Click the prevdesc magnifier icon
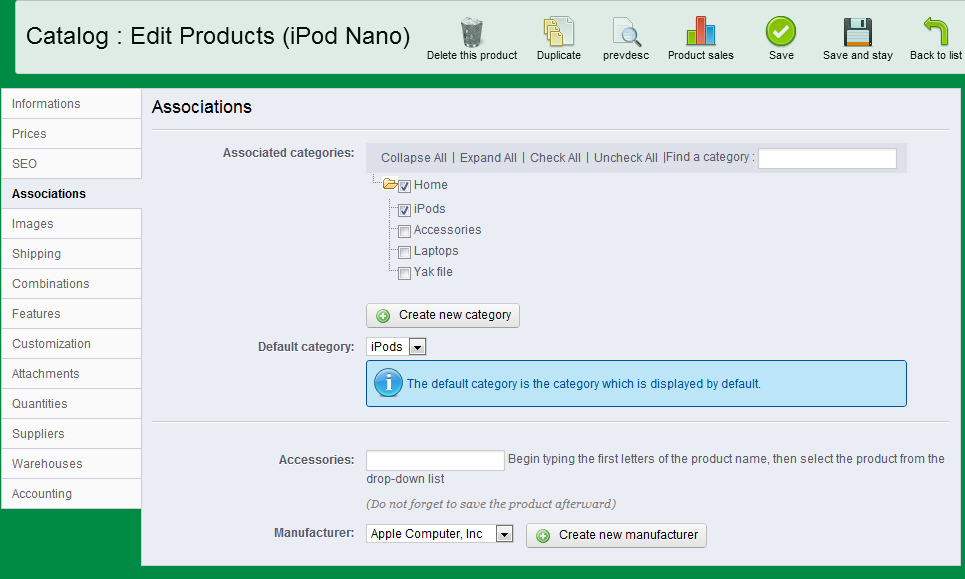The width and height of the screenshot is (965, 579). click(x=626, y=32)
